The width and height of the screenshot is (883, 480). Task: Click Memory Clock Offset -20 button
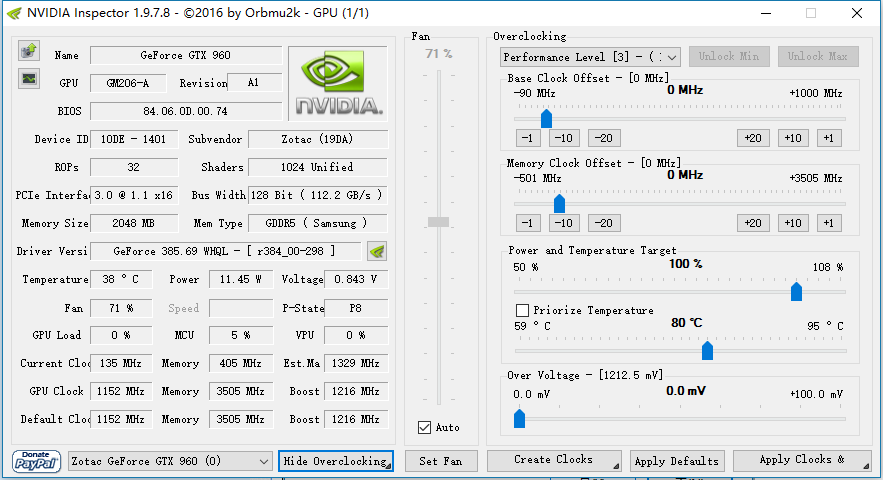coord(604,223)
